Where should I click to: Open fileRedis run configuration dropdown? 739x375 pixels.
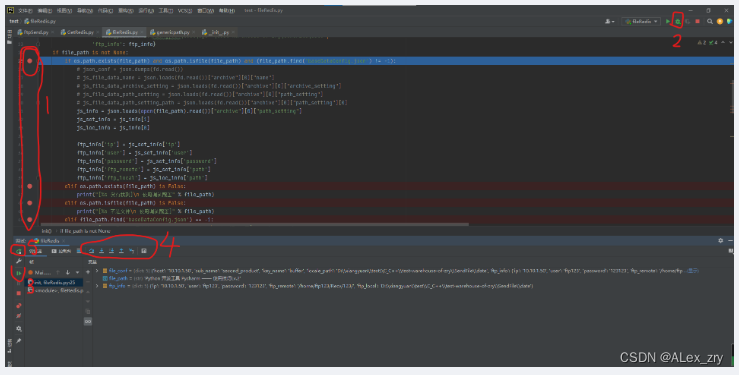(x=641, y=21)
